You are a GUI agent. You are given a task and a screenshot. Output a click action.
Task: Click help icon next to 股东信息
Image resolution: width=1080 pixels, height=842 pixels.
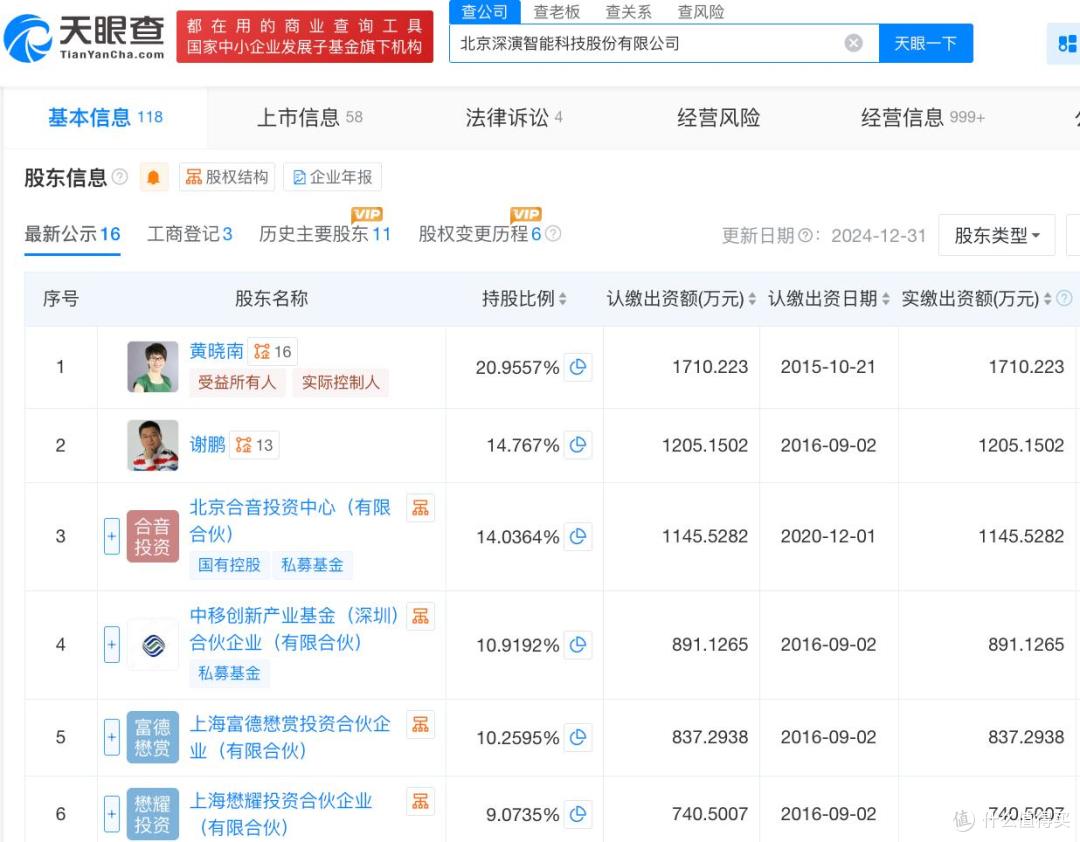coord(120,177)
